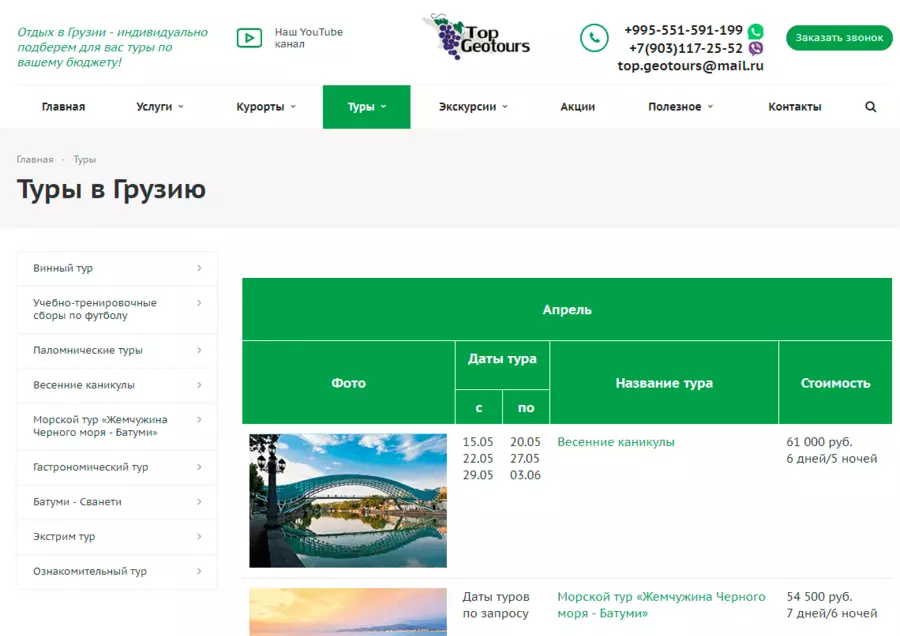The height and width of the screenshot is (636, 900).
Task: Click the Даты тура column header
Action: pyautogui.click(x=502, y=365)
